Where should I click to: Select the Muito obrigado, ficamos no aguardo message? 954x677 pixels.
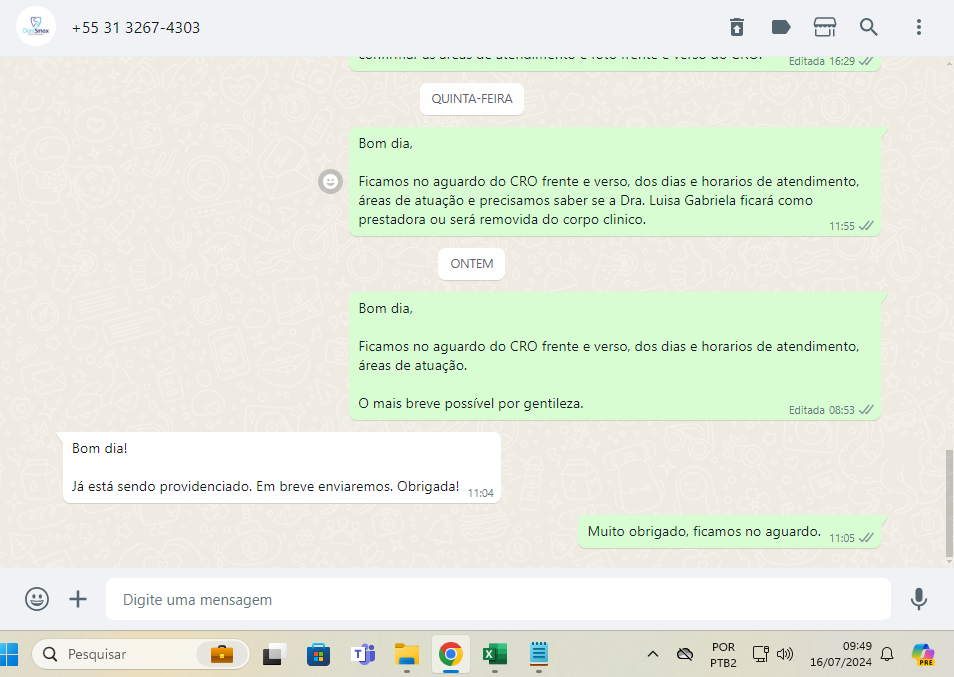[729, 532]
